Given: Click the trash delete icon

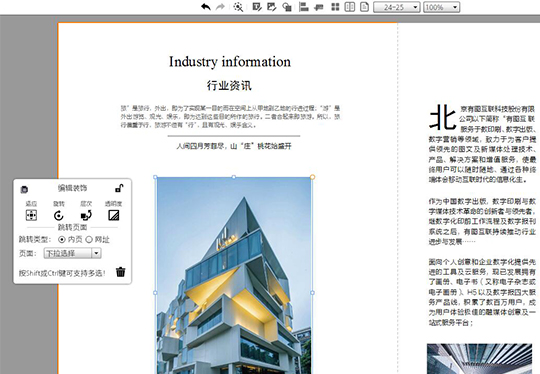Looking at the screenshot, I should coord(121,272).
